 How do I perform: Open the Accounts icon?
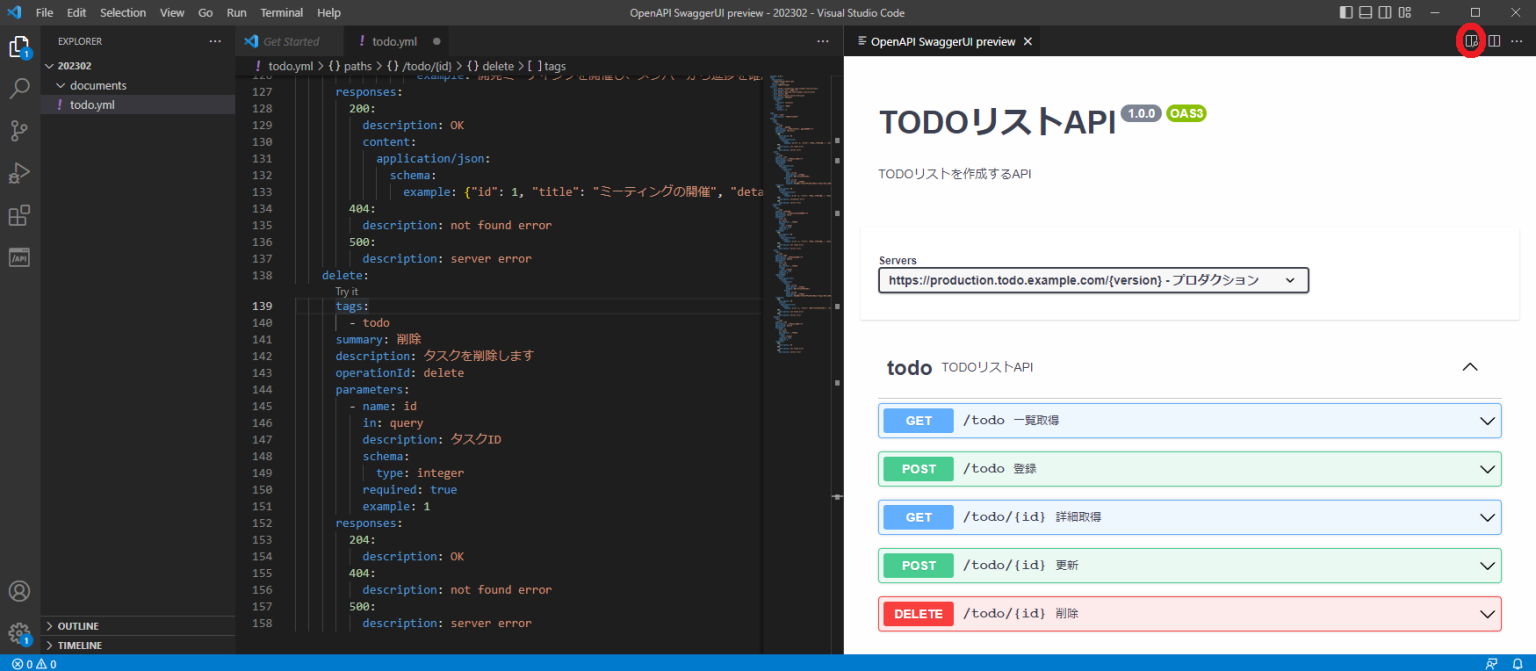20,591
